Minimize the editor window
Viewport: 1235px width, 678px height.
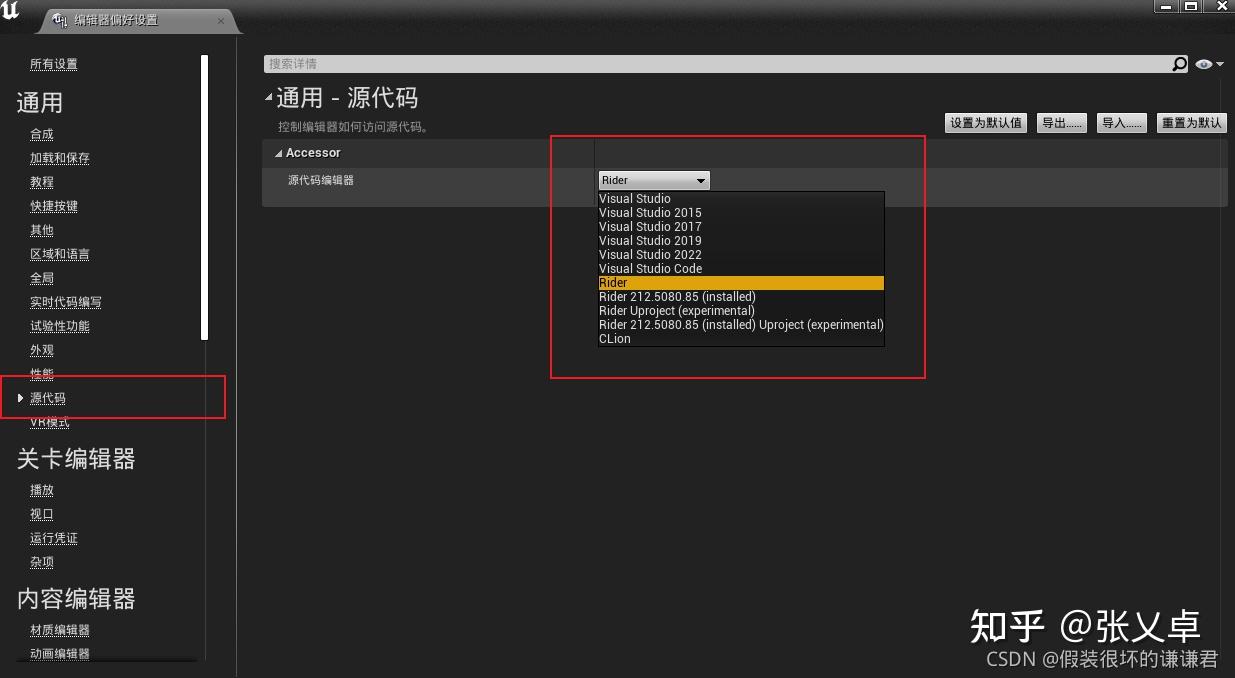[x=1166, y=6]
